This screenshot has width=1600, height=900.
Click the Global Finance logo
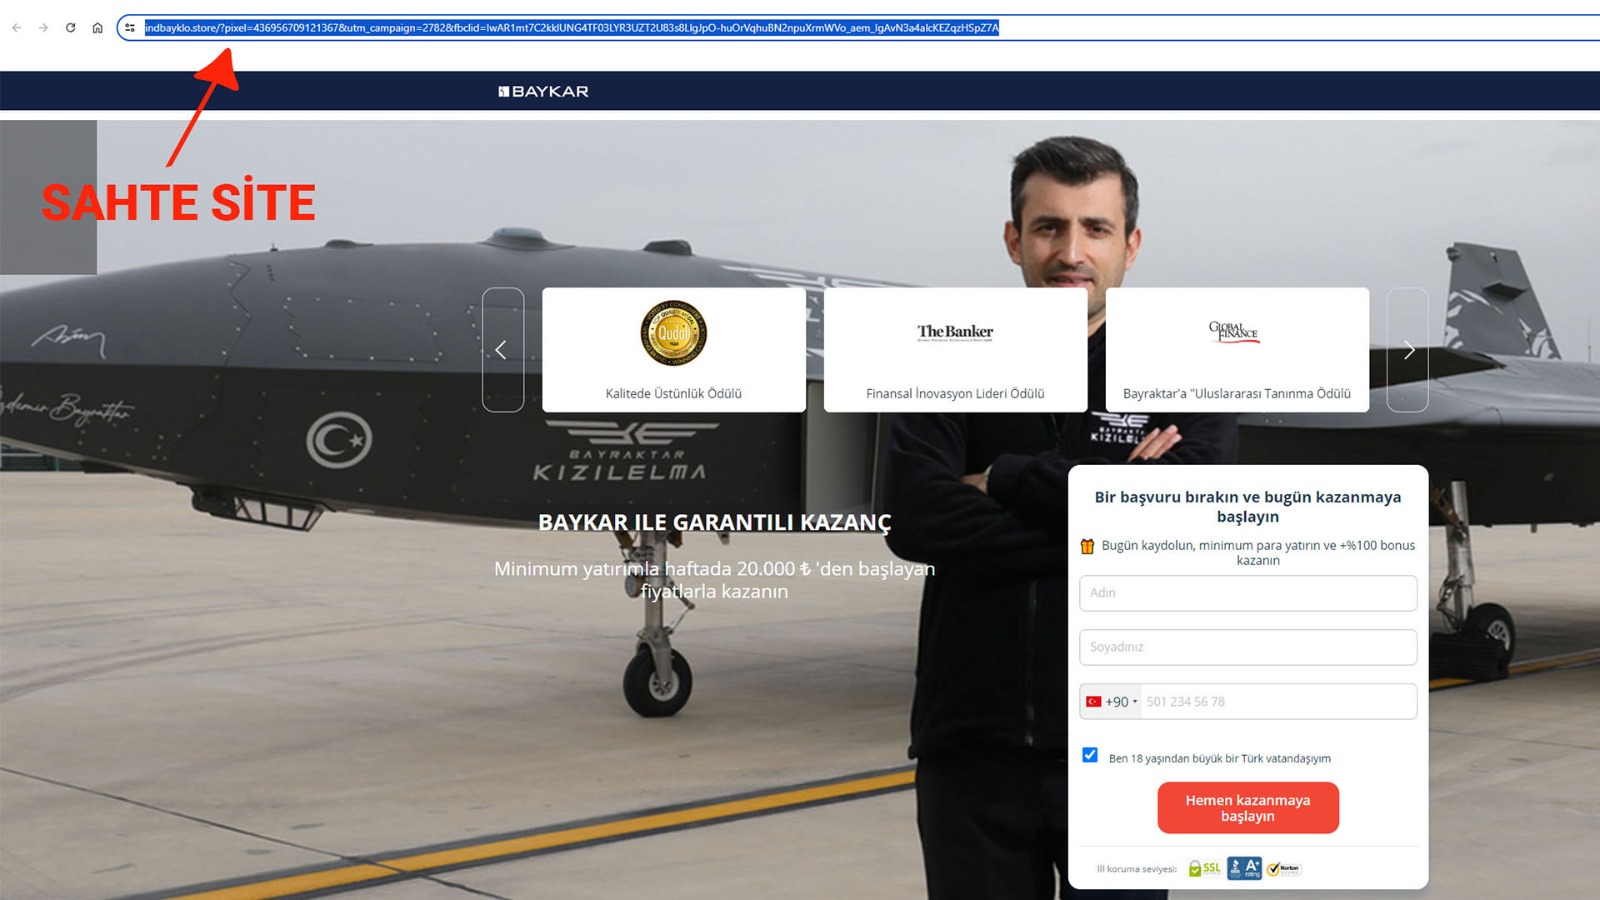pyautogui.click(x=1234, y=331)
